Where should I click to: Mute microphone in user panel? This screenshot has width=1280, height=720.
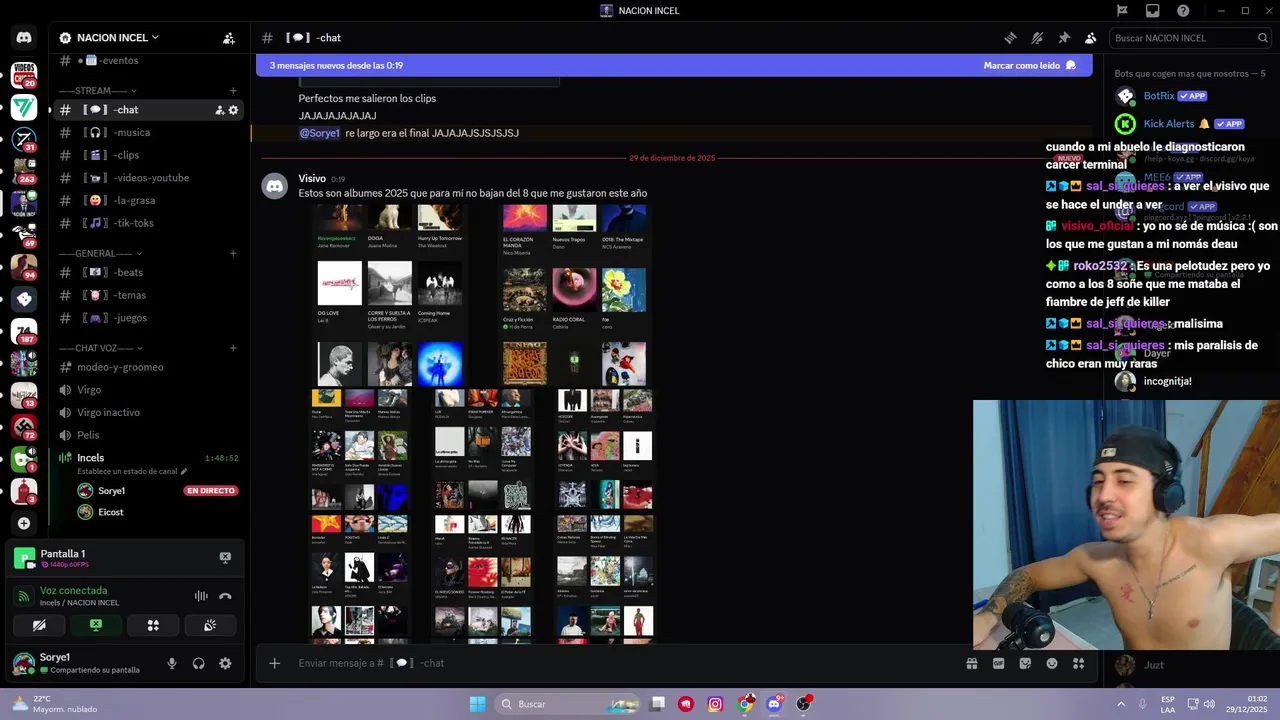point(172,663)
